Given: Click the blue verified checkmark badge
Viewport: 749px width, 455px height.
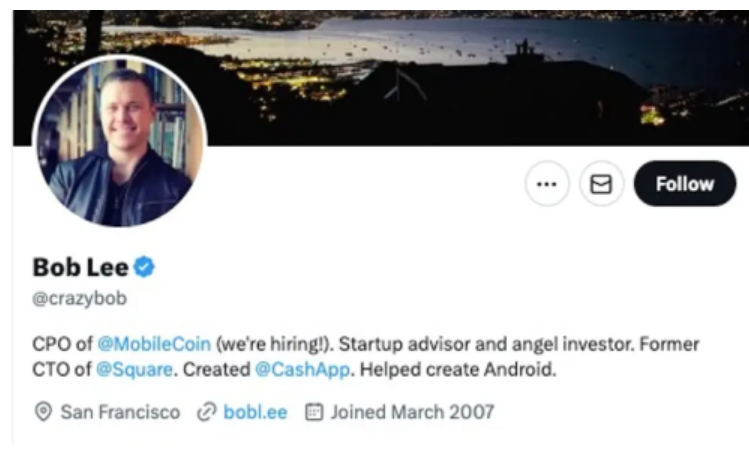Looking at the screenshot, I should 145,267.
